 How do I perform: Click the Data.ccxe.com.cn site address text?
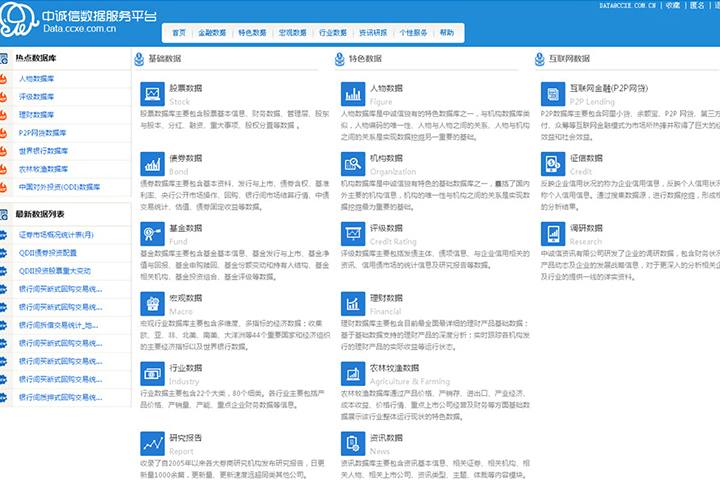point(80,28)
